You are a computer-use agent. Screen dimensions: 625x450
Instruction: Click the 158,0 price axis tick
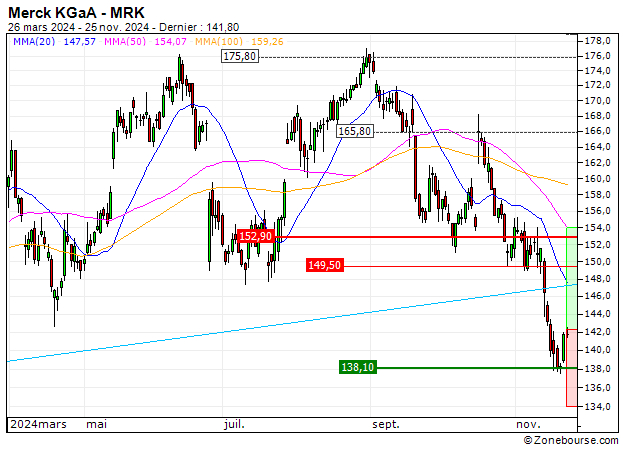(x=598, y=195)
